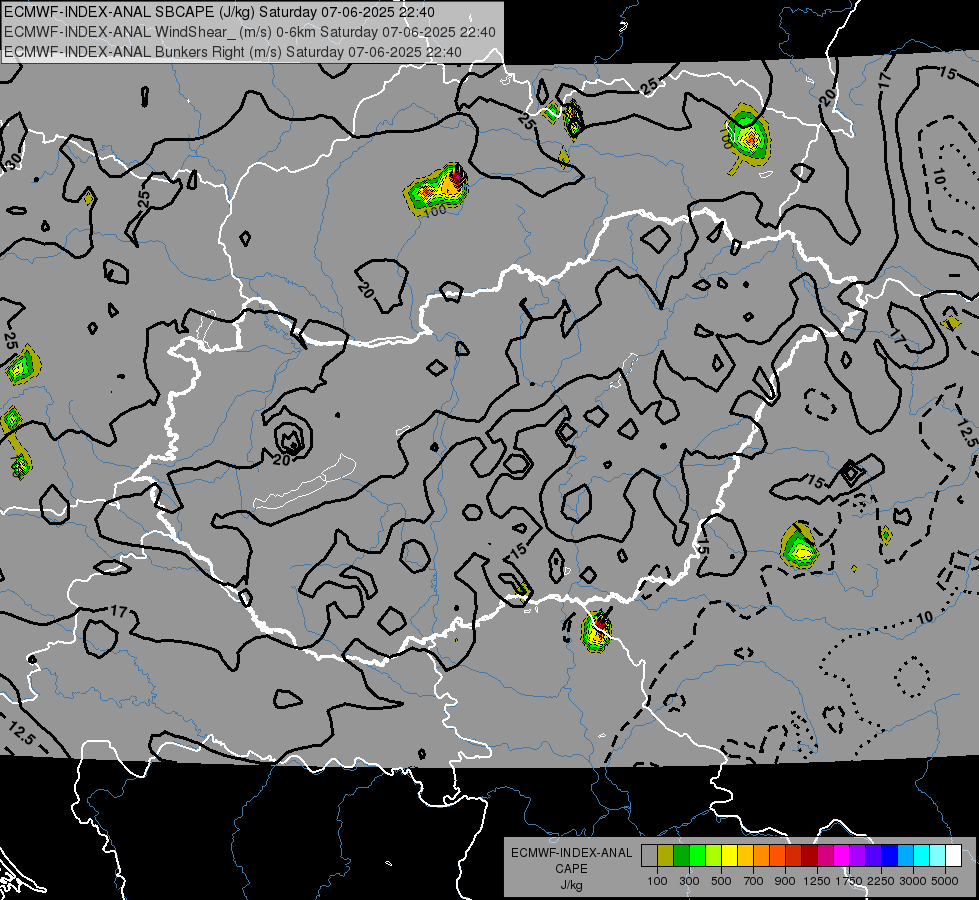
Task: Click the gray swatch in CAPE legend
Action: tap(649, 856)
